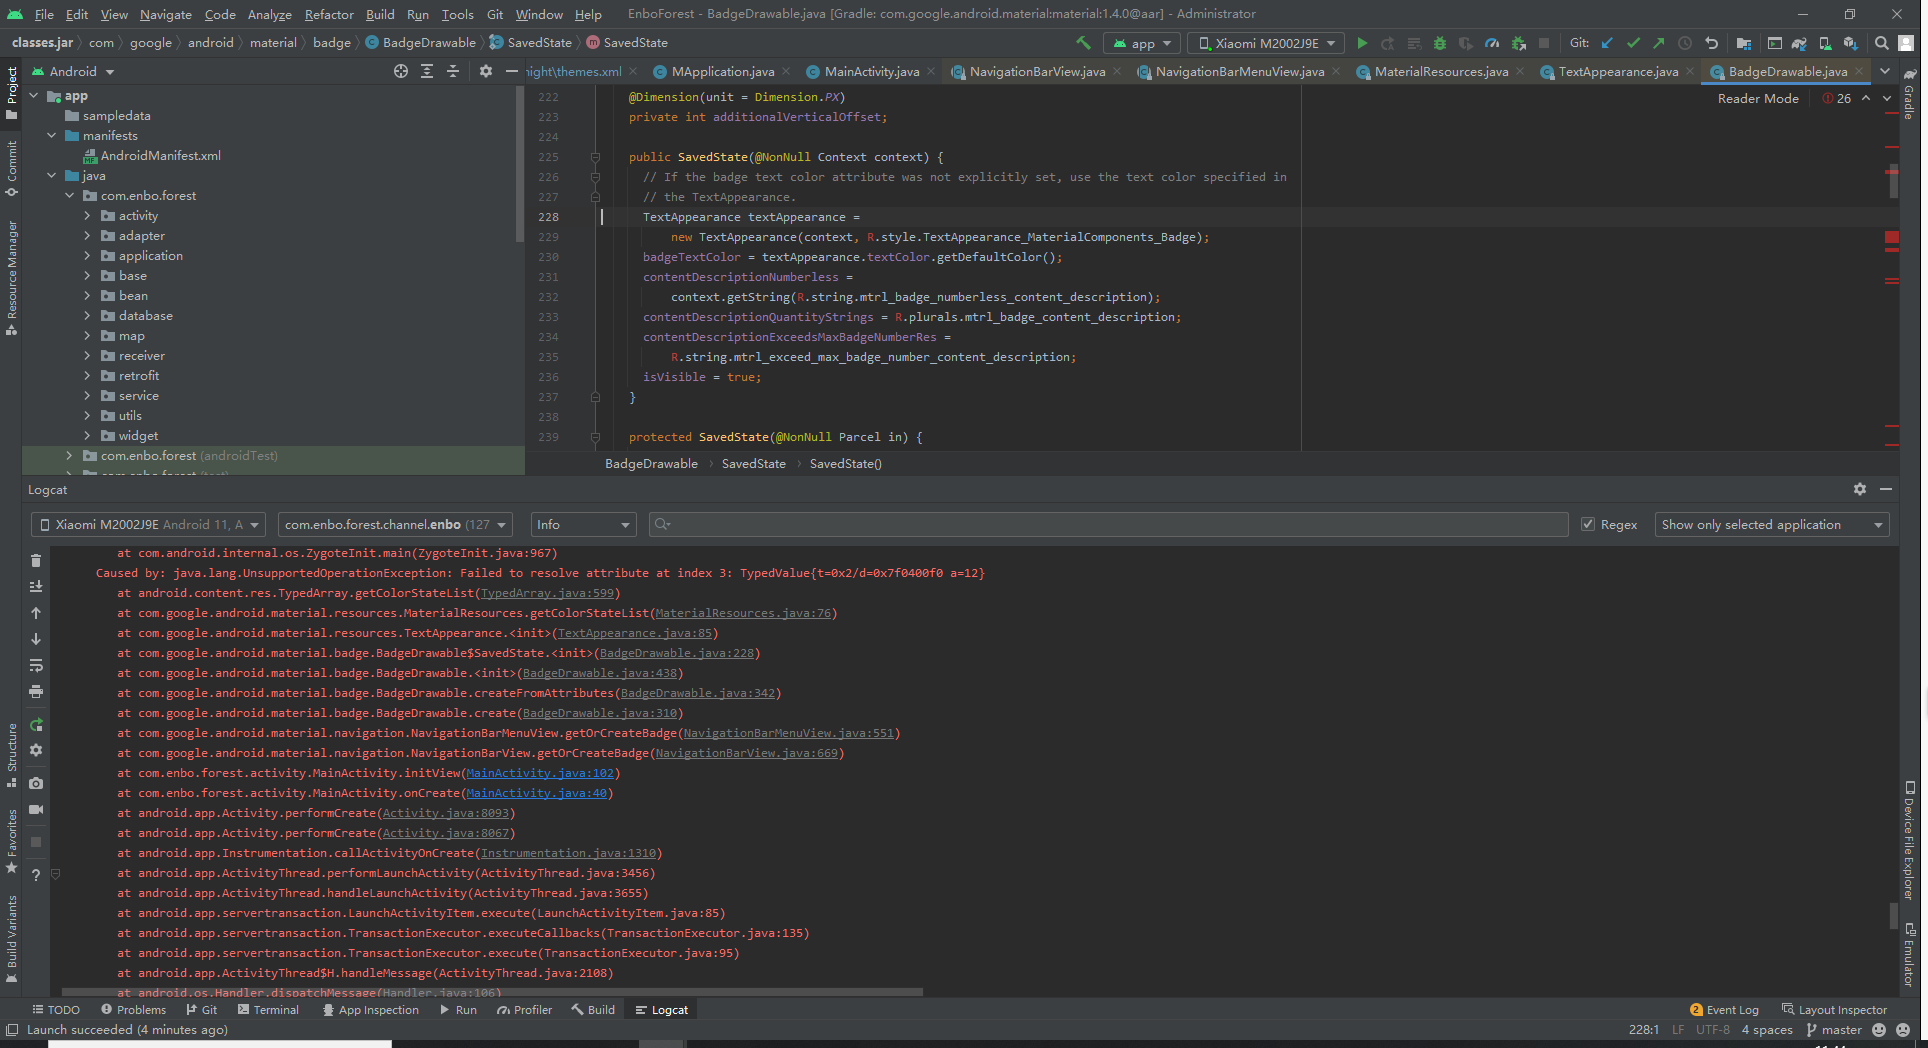Toggle soft-wrap in the logcat sidebar
Screen dimensions: 1928x1048
pyautogui.click(x=36, y=665)
